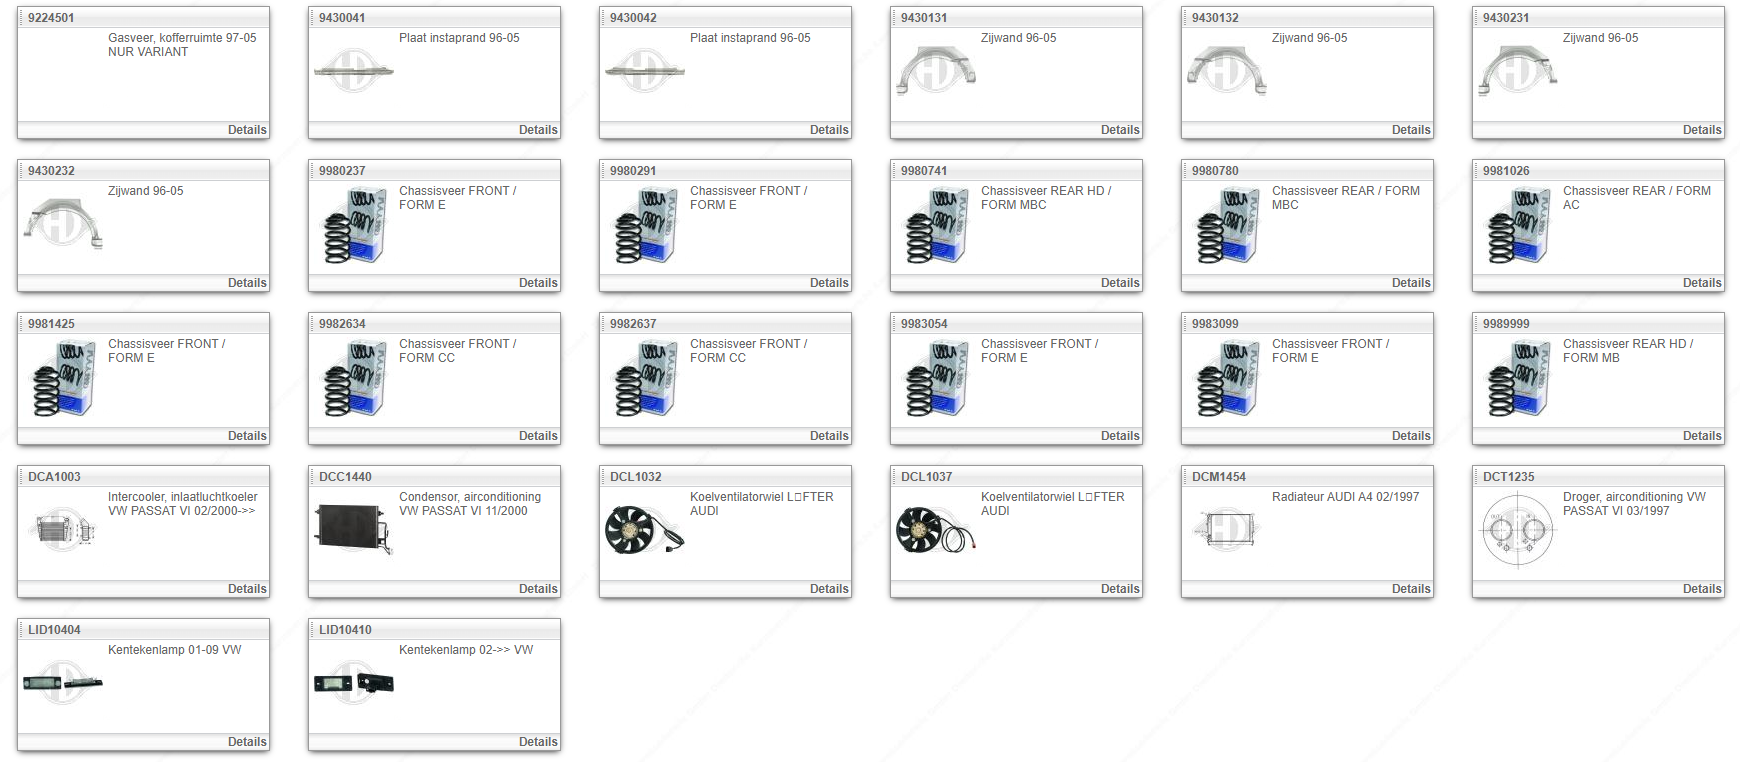Select the intercooler thumbnail for DCA1003
1740x762 pixels.
coord(63,528)
